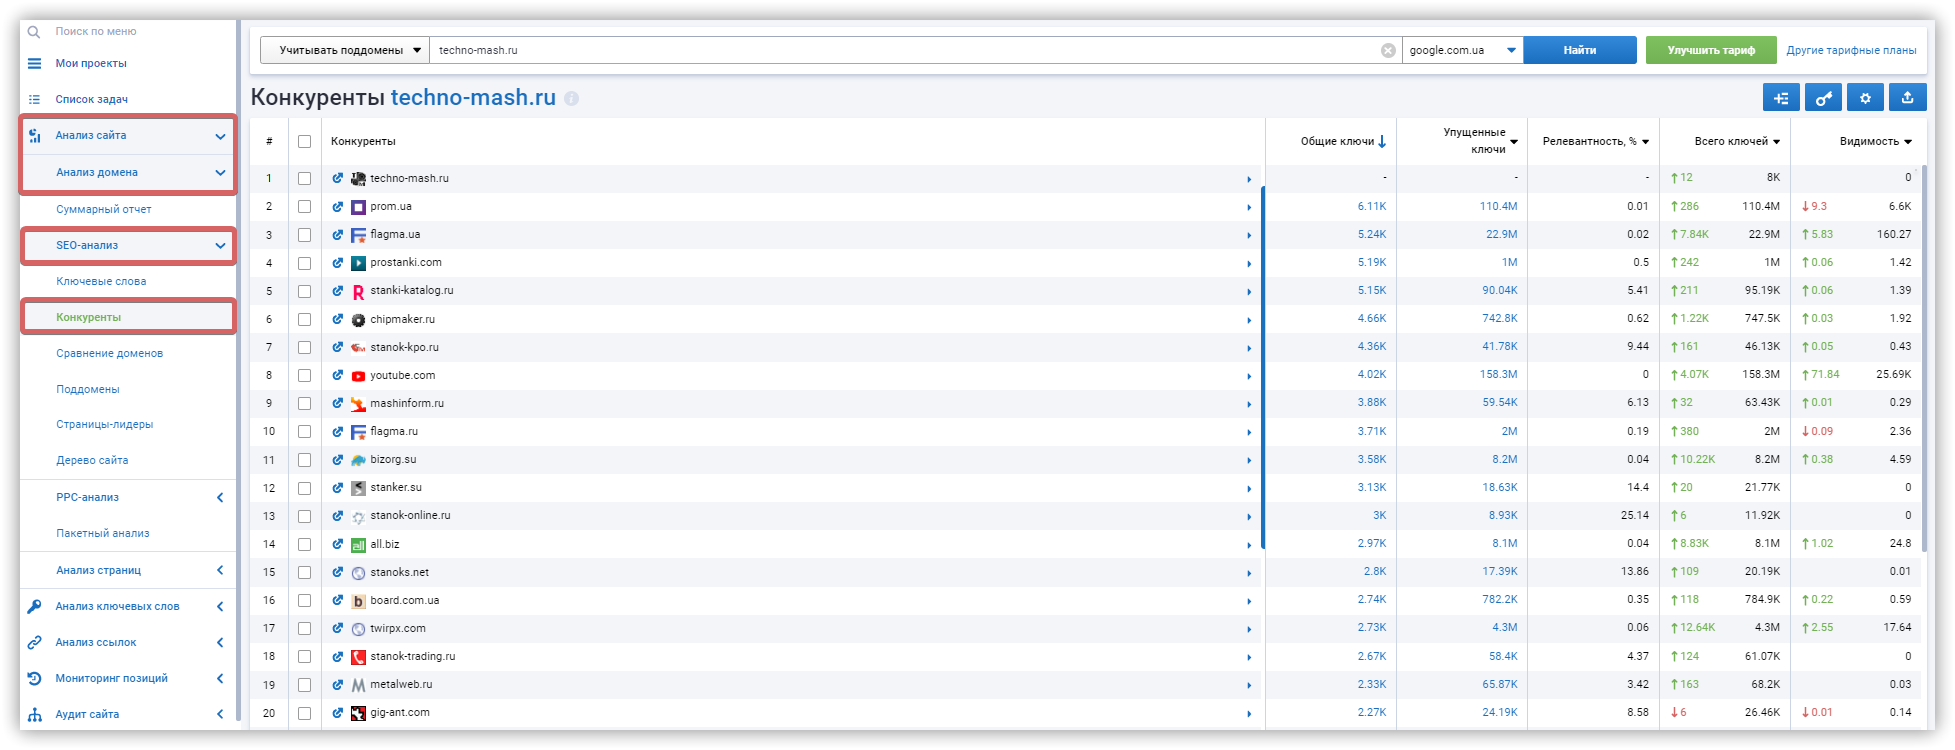Select Конкуренты menu item
The height and width of the screenshot is (750, 1955).
pos(89,317)
